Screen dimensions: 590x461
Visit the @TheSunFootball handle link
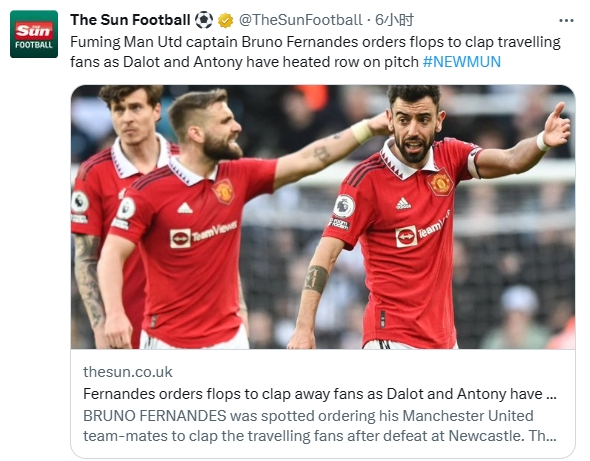coord(300,20)
